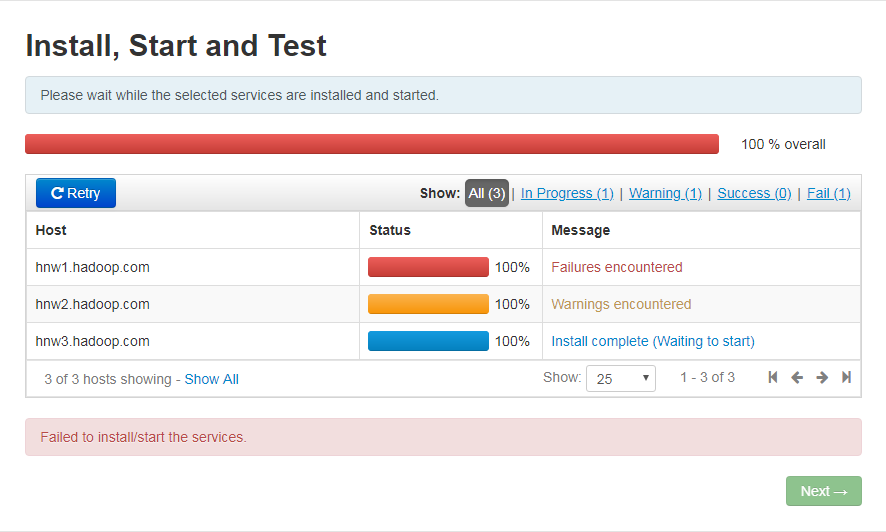
Task: Open the Failures encountered message link
Action: tap(617, 267)
